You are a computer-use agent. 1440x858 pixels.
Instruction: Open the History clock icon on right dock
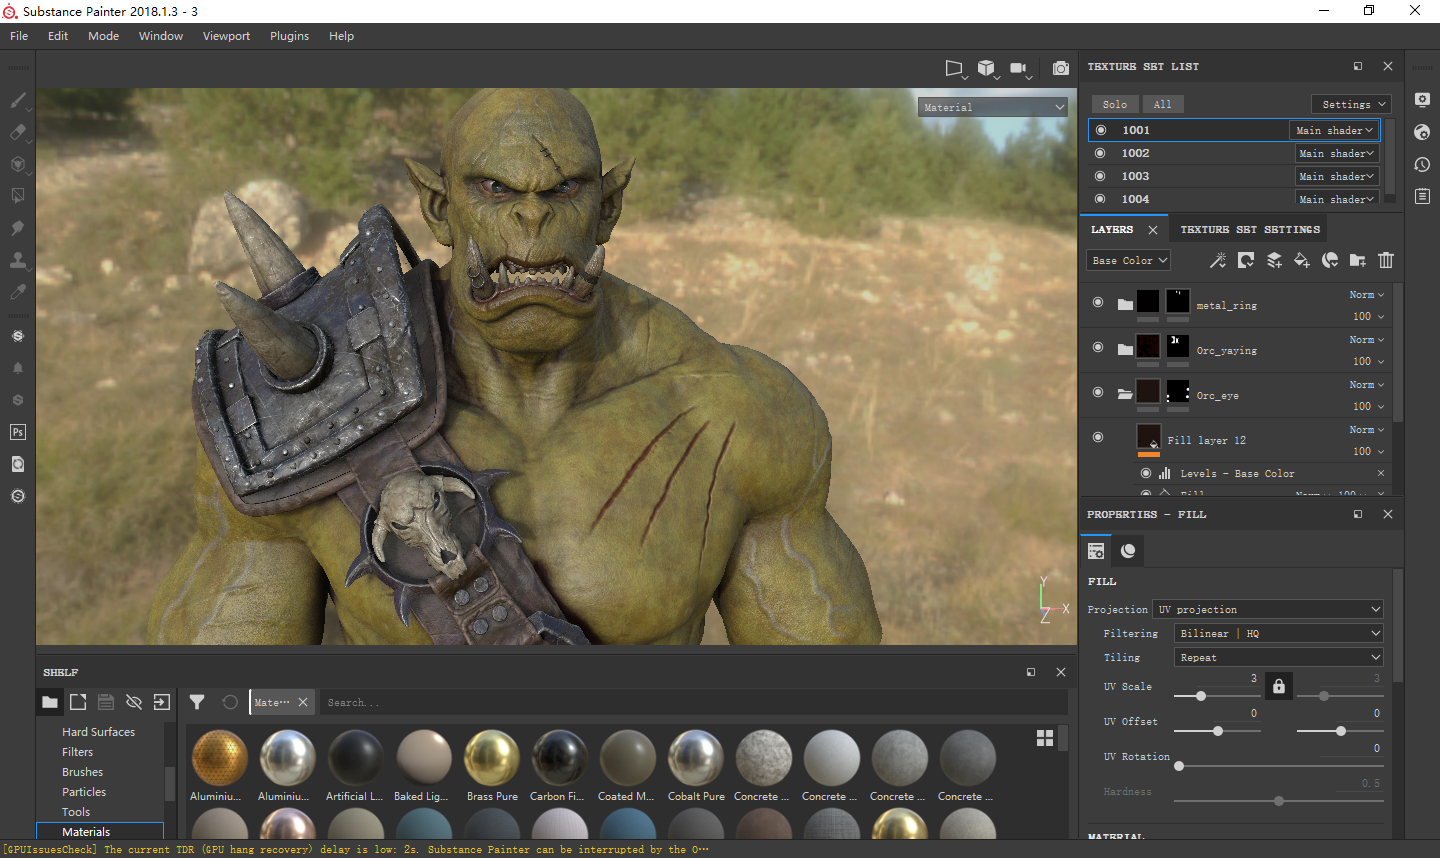click(1423, 164)
